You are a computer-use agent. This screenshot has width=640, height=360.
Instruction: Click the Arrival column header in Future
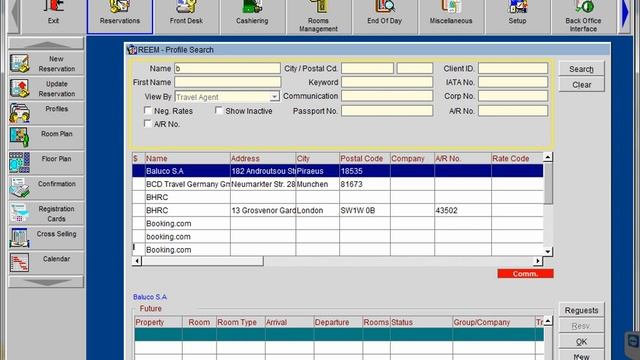pyautogui.click(x=289, y=322)
